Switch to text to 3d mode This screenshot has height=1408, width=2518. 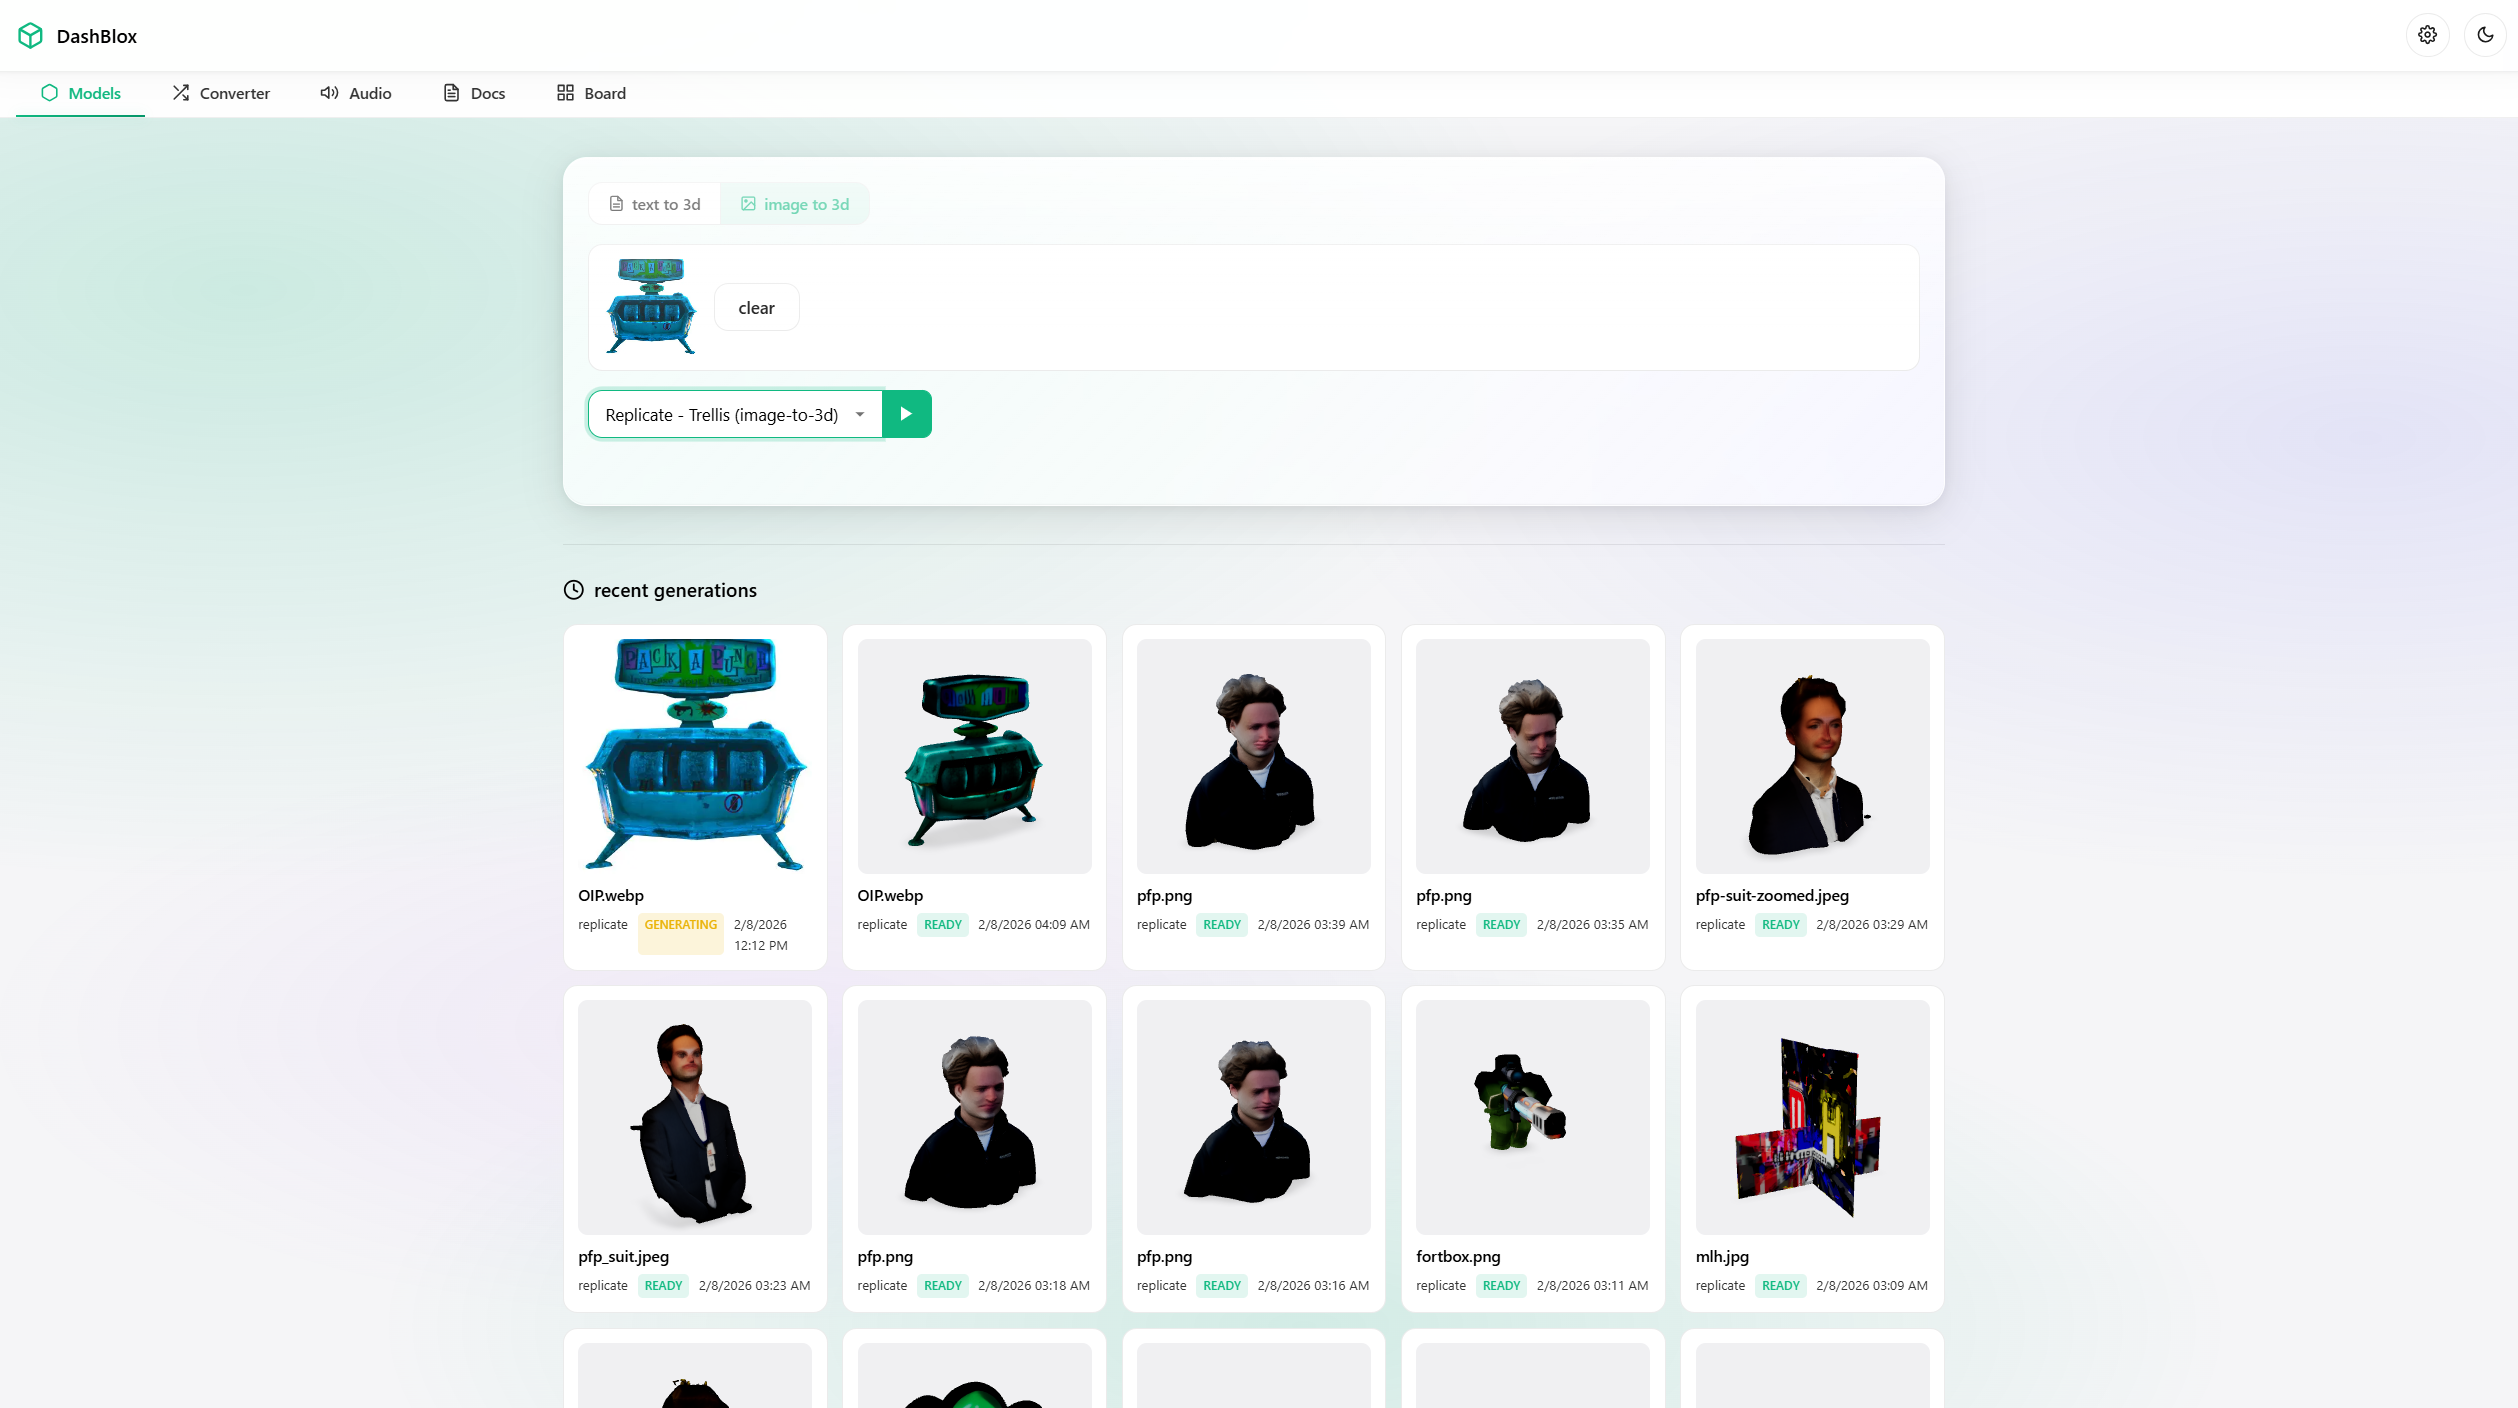pyautogui.click(x=655, y=204)
